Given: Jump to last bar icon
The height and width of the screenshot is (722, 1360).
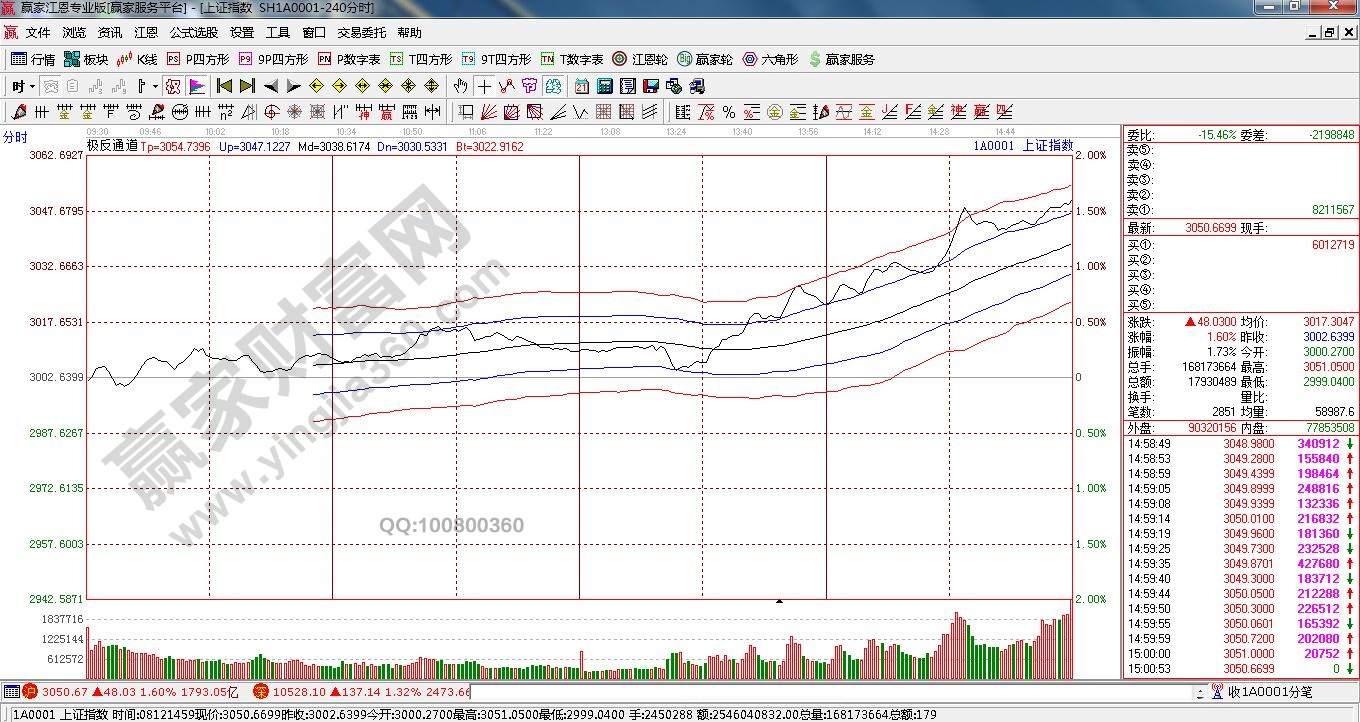Looking at the screenshot, I should 247,86.
